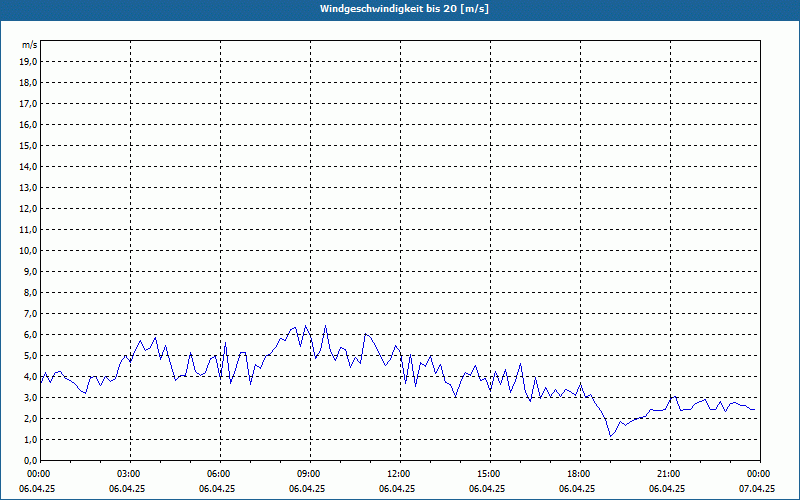Click the "00:00" label above "07.04.25"

(x=760, y=474)
